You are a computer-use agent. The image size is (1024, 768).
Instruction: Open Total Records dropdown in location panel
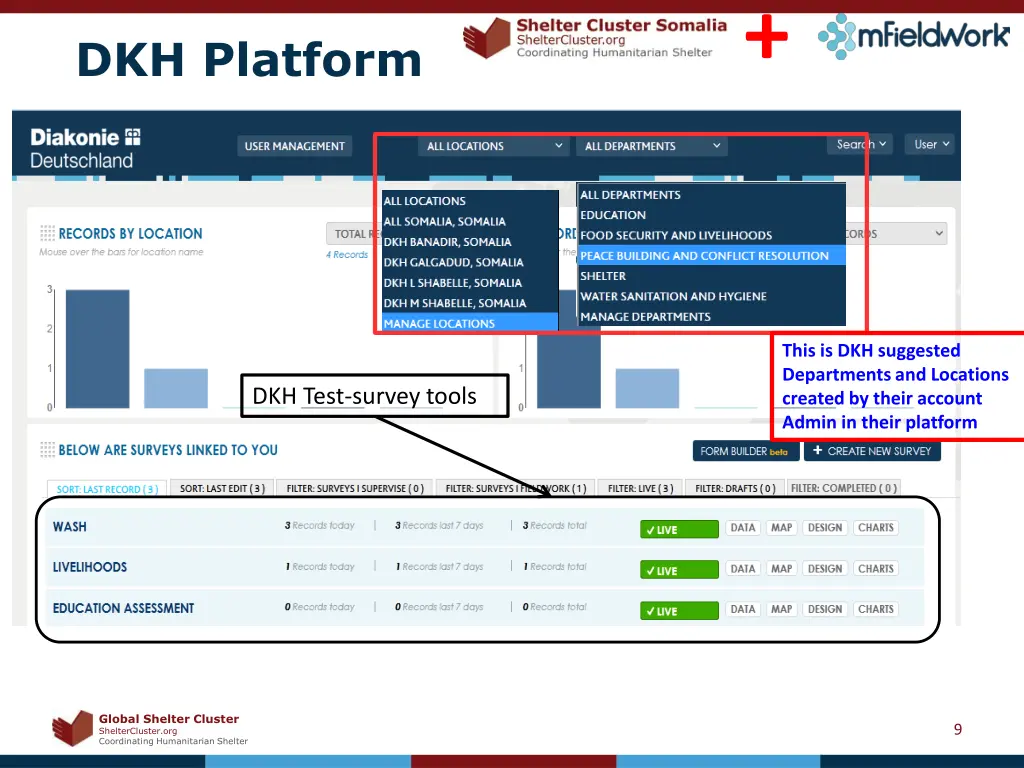click(353, 234)
